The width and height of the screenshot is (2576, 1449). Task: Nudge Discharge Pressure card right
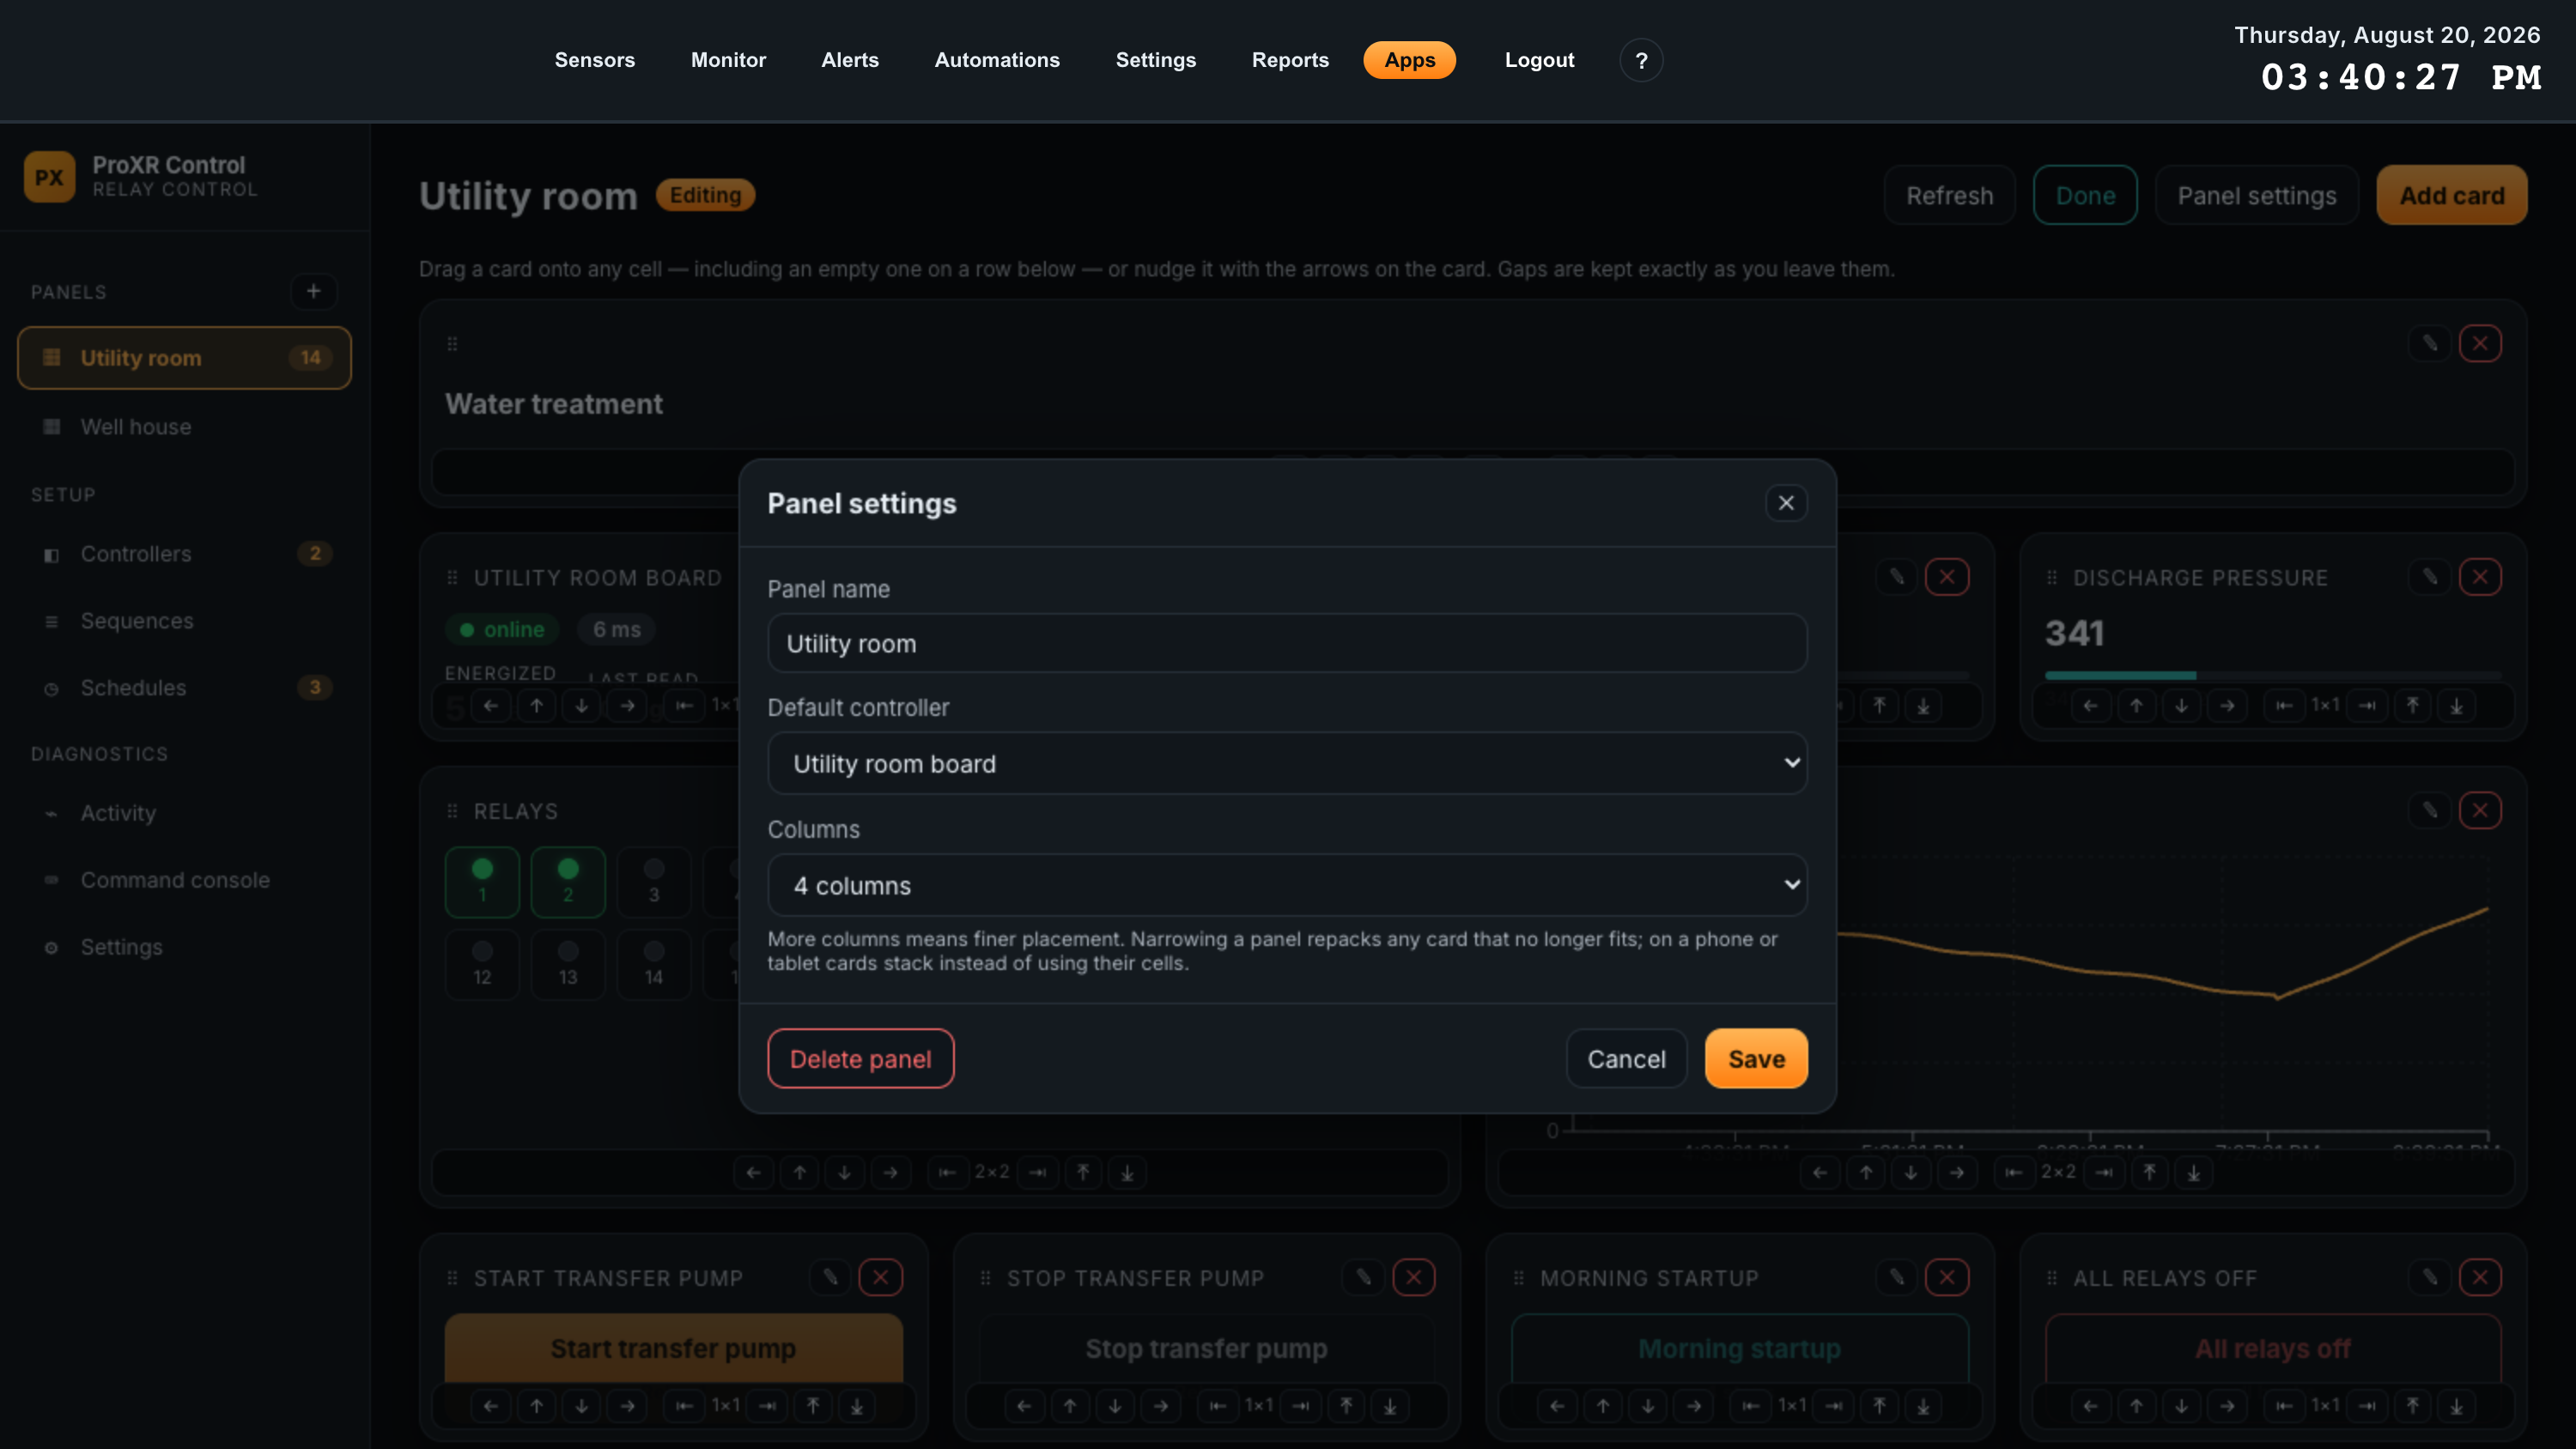[x=2227, y=706]
